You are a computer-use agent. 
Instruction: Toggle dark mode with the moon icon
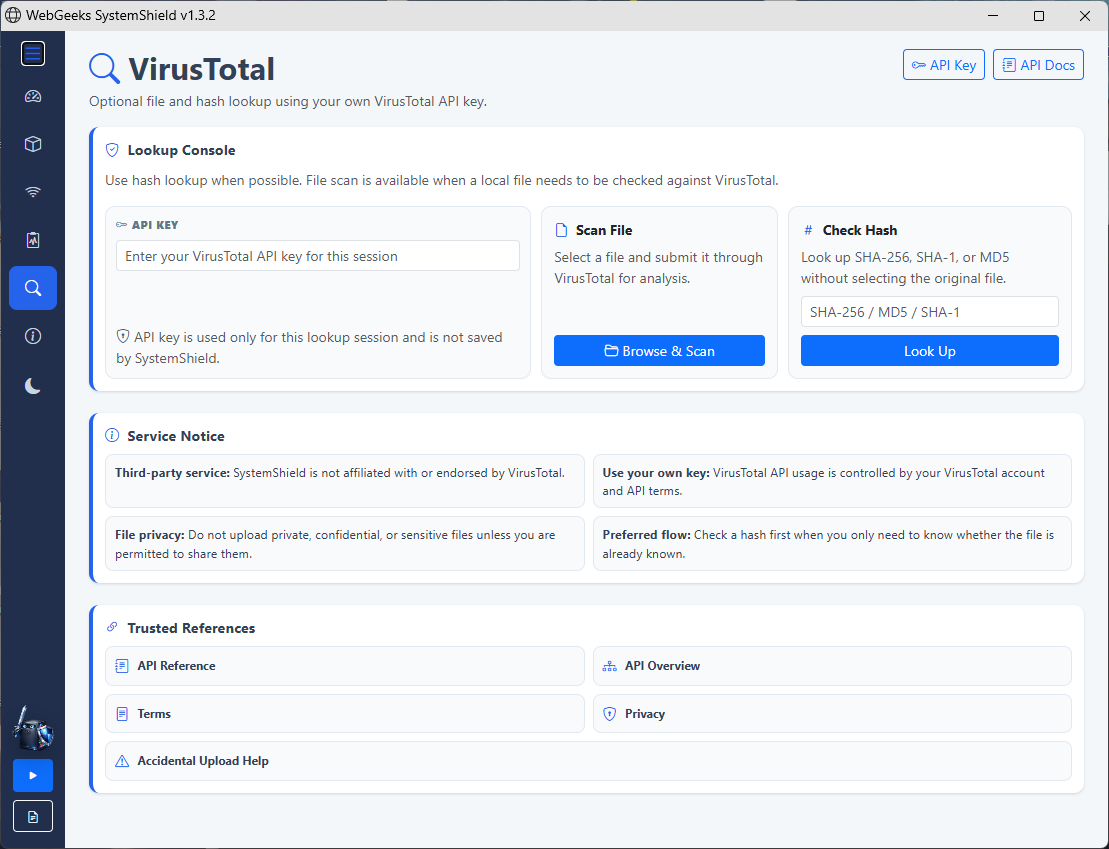(x=33, y=385)
